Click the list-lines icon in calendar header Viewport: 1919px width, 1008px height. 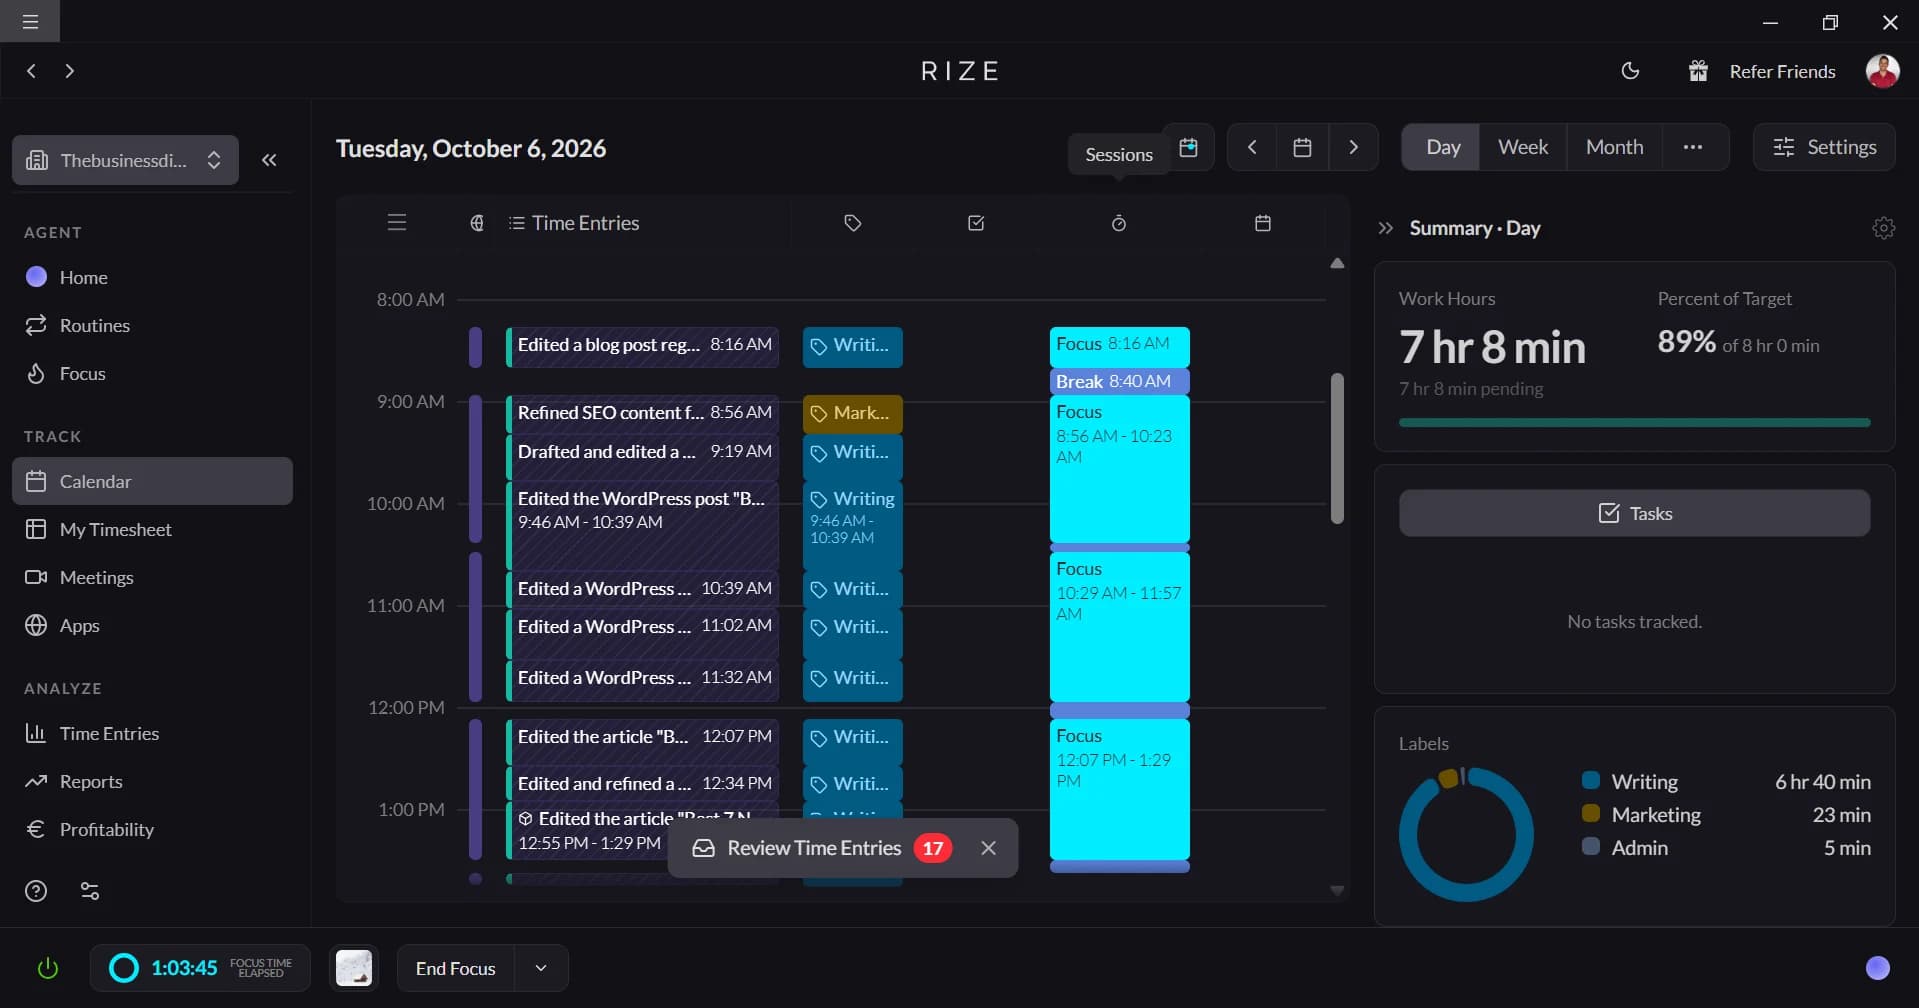pyautogui.click(x=397, y=222)
